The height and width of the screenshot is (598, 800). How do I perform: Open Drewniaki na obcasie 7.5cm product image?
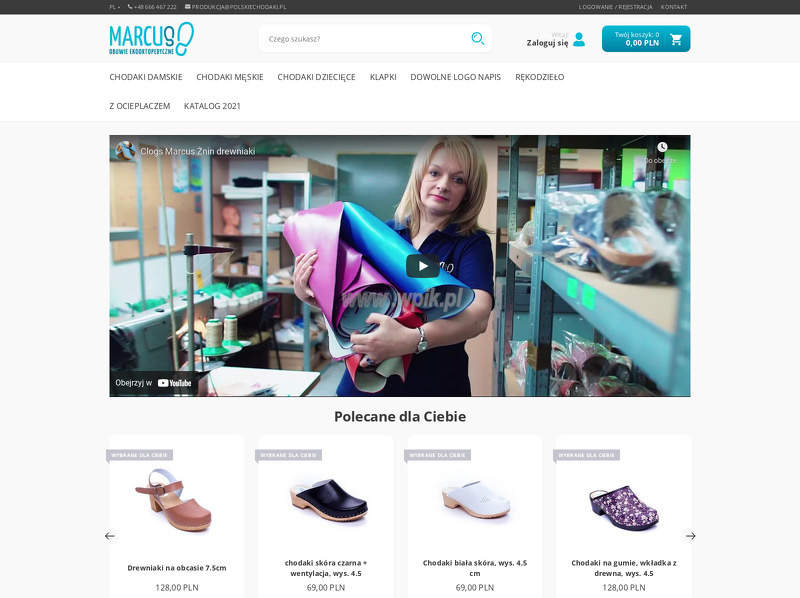pyautogui.click(x=177, y=501)
